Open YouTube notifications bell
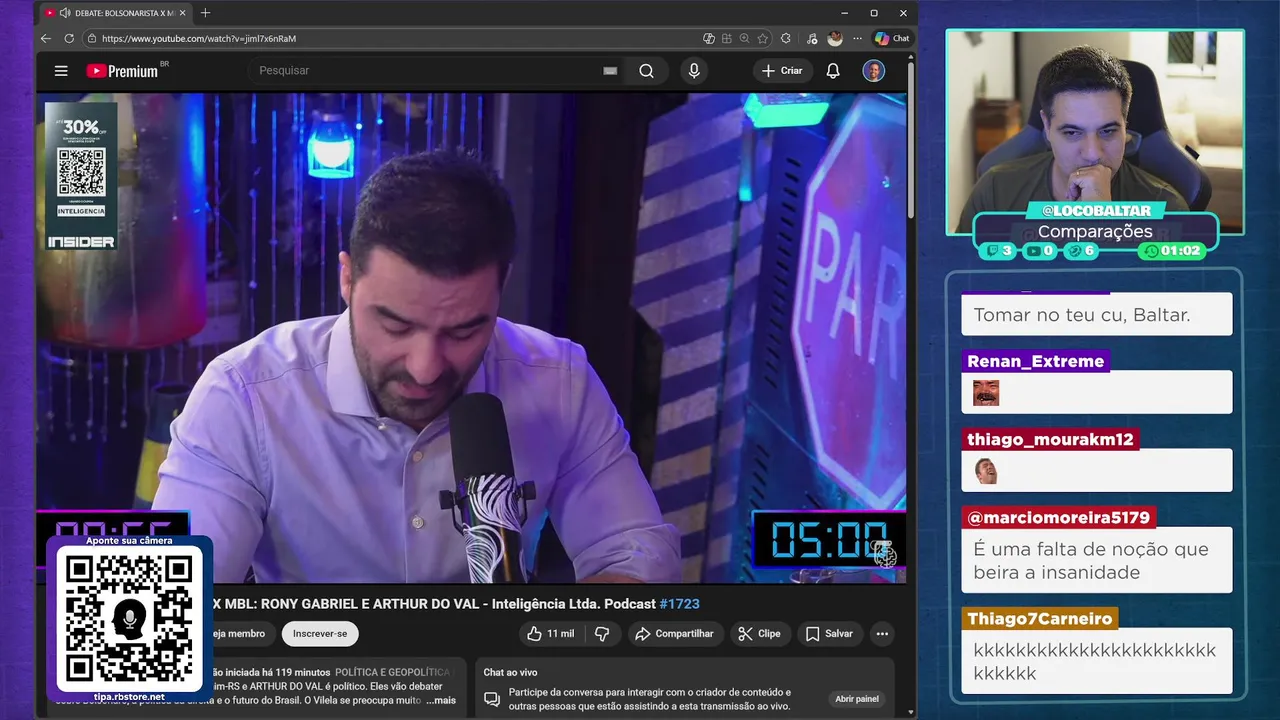The image size is (1280, 720). point(833,71)
